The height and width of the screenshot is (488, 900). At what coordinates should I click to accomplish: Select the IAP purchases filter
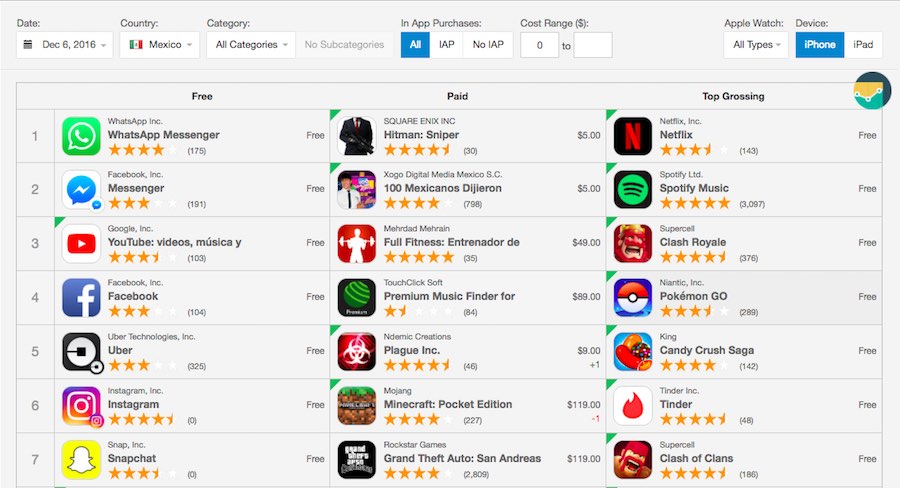447,45
